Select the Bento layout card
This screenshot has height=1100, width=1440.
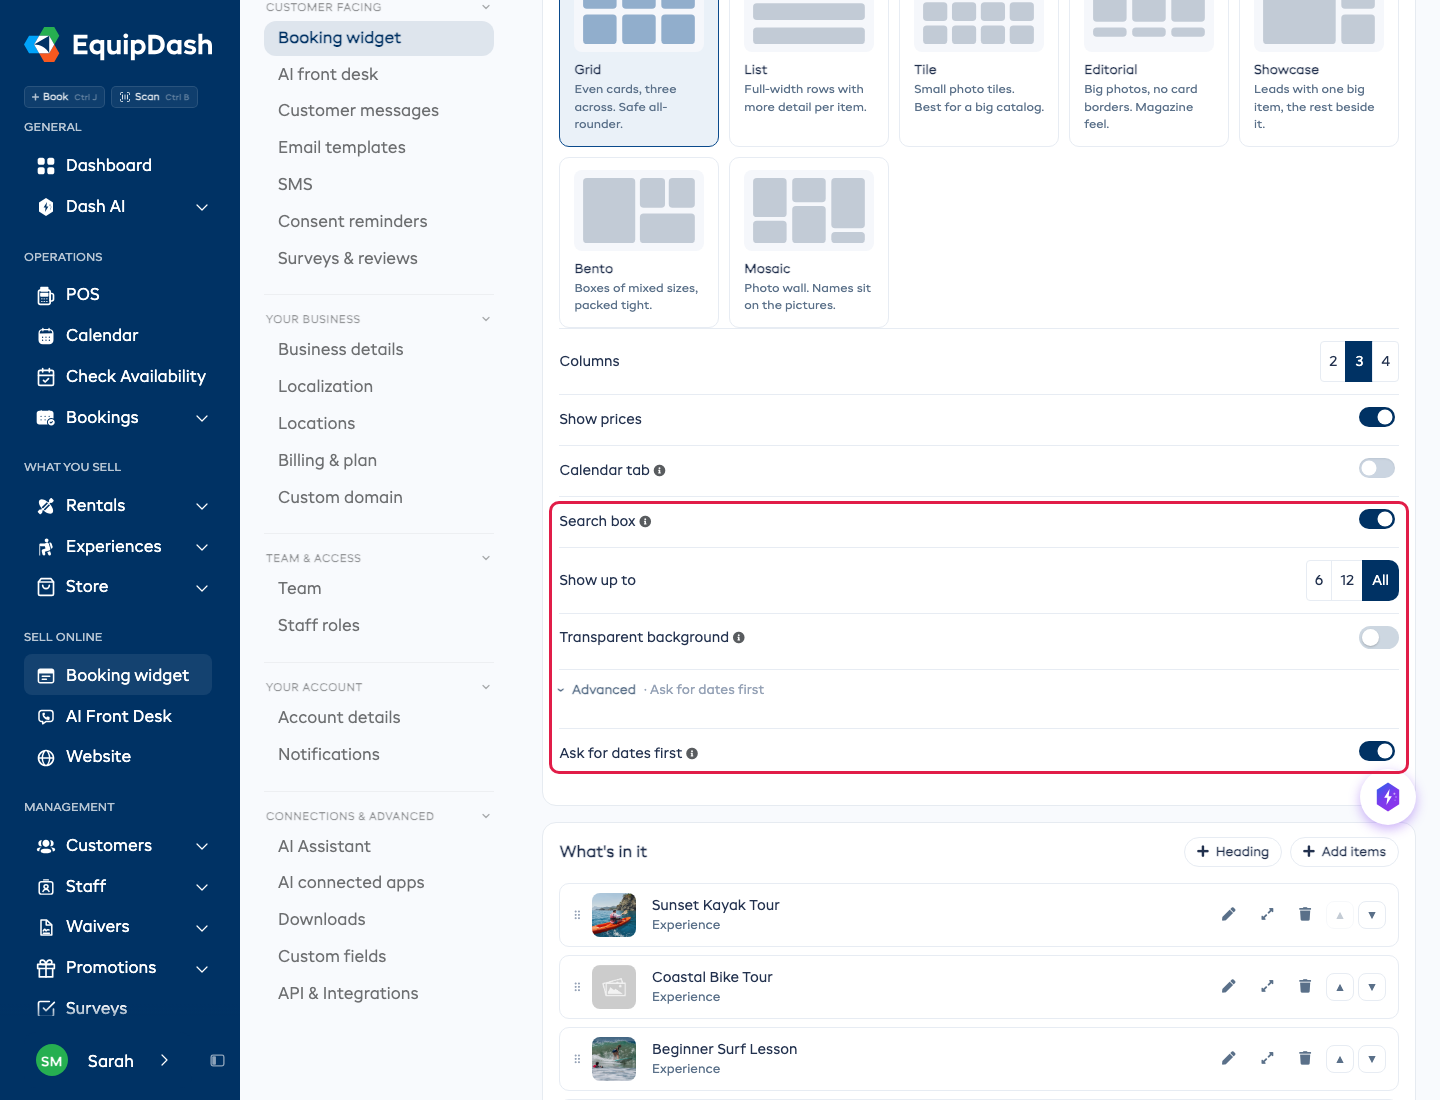click(x=639, y=242)
